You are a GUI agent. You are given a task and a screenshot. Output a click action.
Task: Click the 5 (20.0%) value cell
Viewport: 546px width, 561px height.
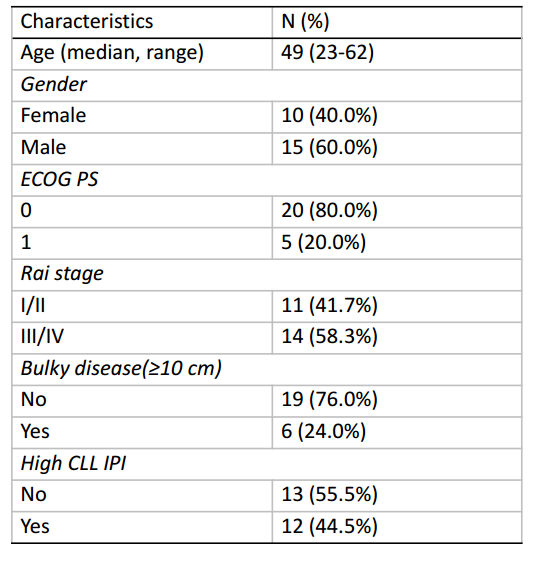(x=323, y=243)
